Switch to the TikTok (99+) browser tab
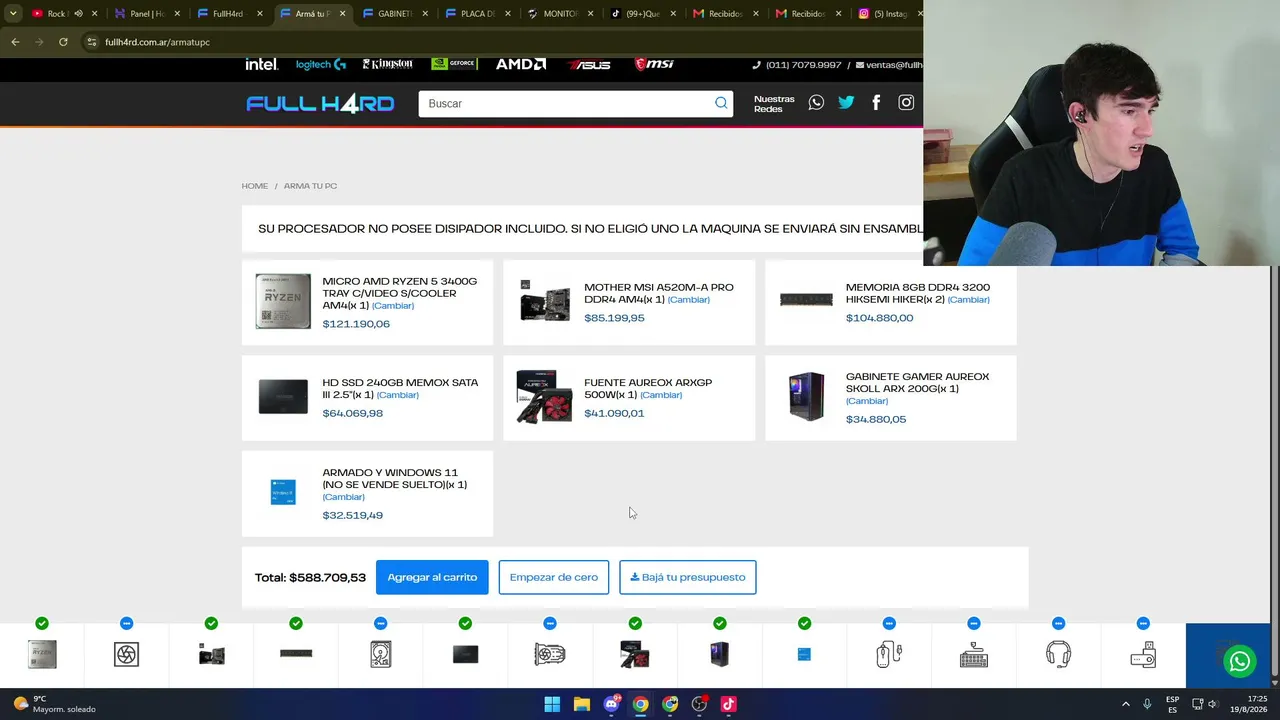This screenshot has height=720, width=1280. pos(641,14)
